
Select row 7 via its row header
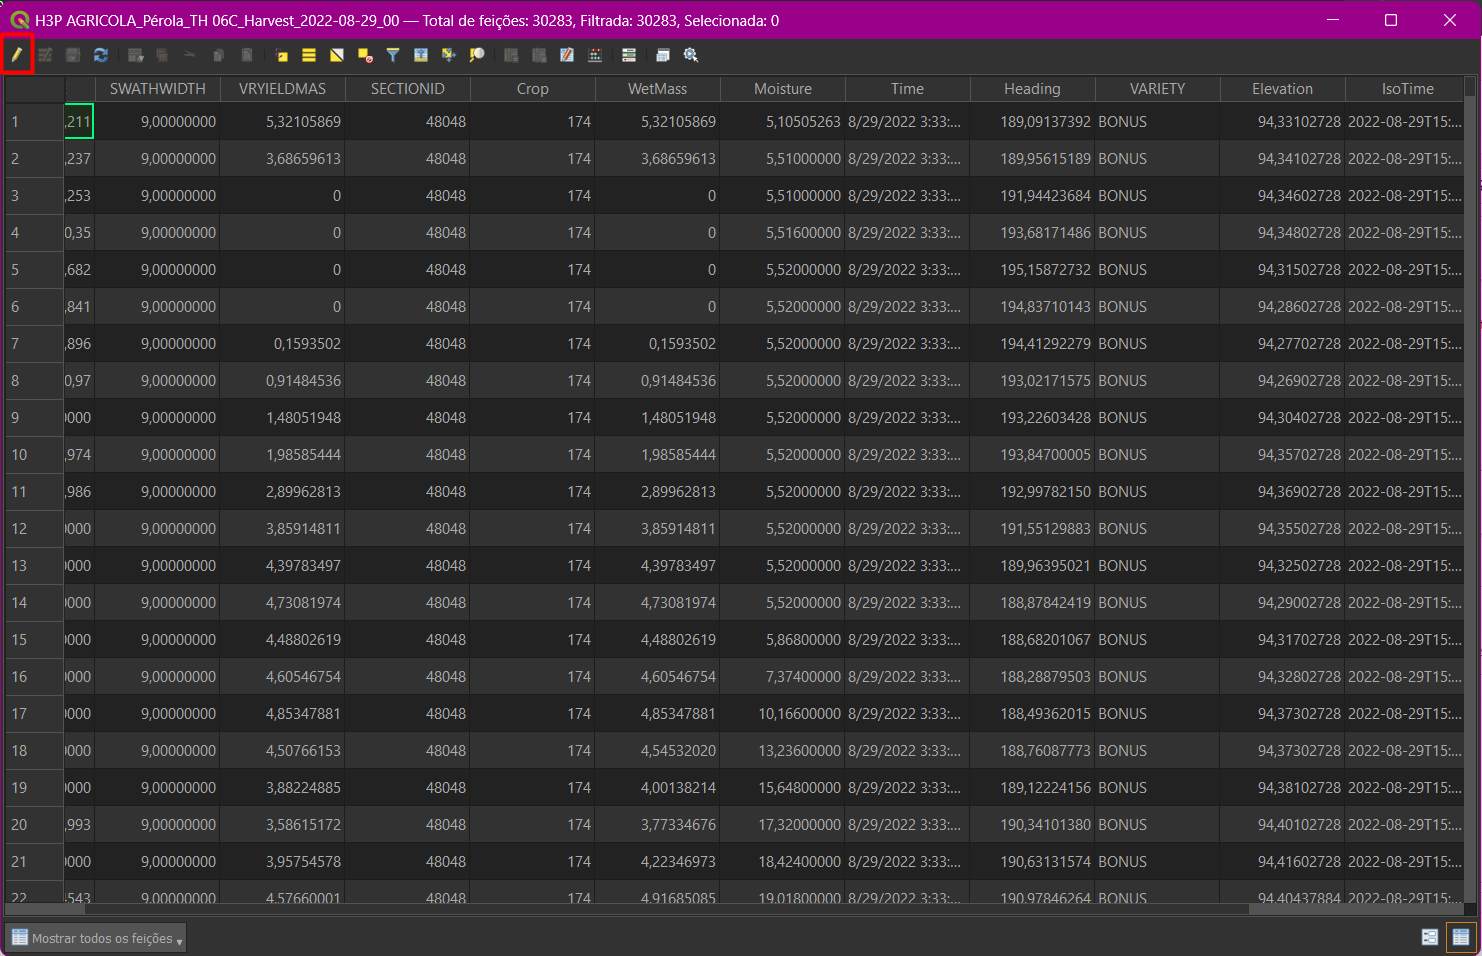tap(34, 344)
